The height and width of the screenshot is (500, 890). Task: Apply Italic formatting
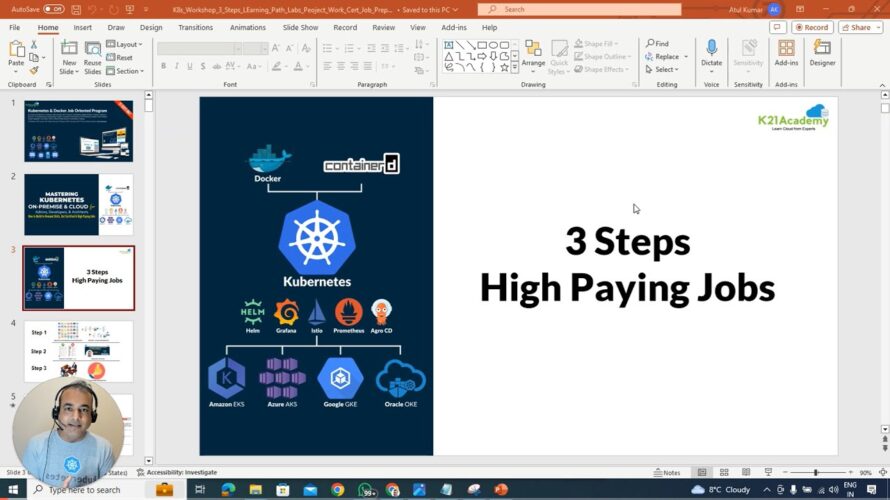coord(177,66)
